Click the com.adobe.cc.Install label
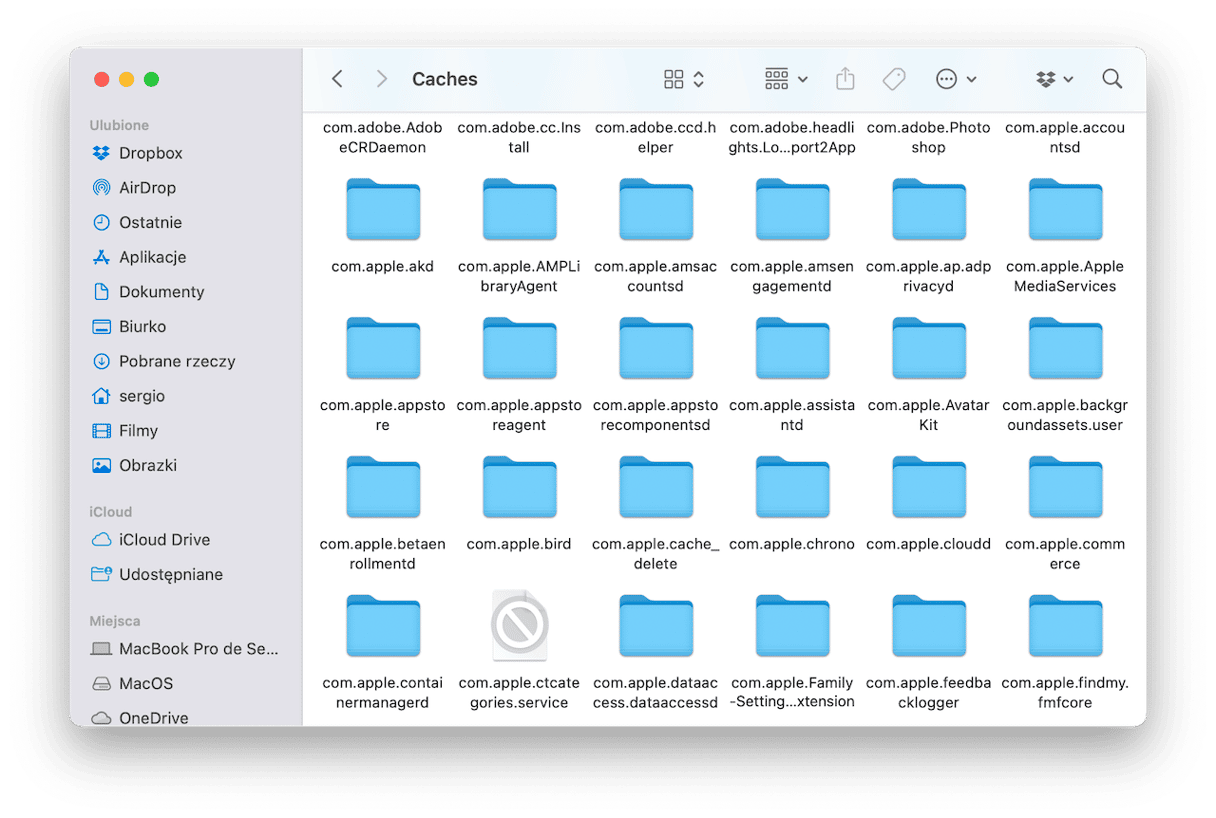Screen dimensions: 1216x818 [520, 138]
